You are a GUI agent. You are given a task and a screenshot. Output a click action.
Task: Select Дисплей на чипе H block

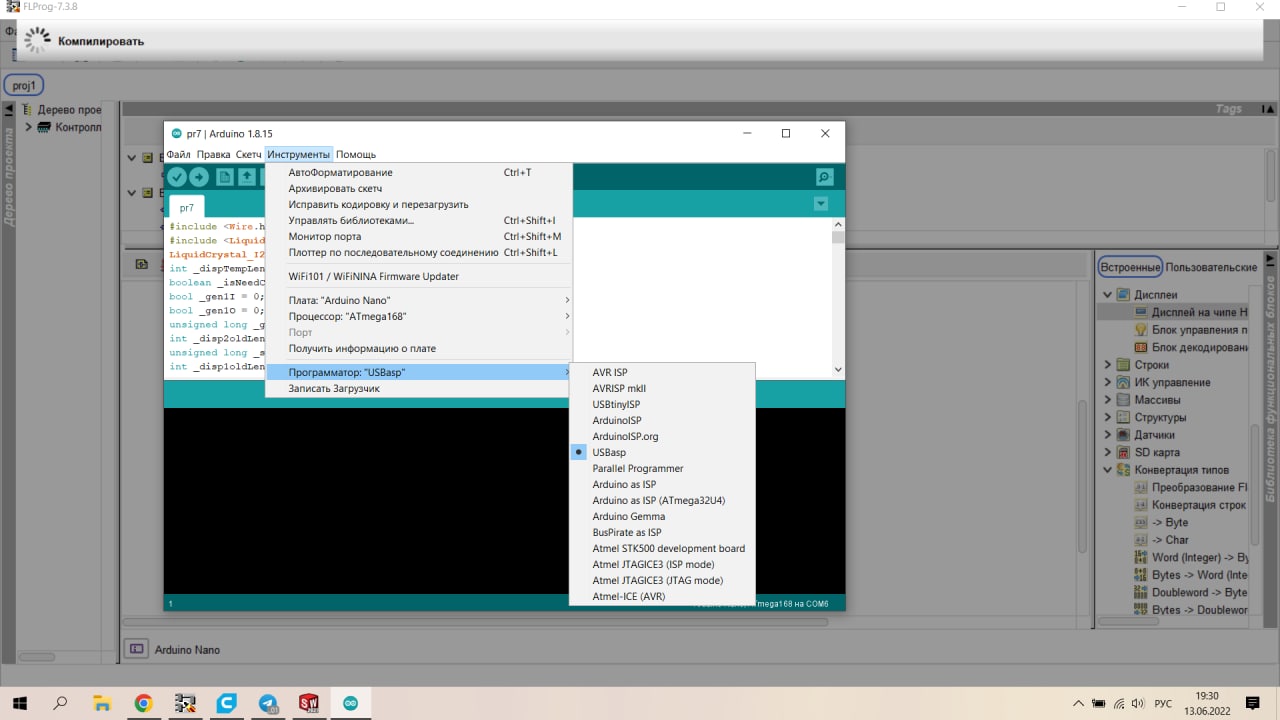click(x=1190, y=312)
